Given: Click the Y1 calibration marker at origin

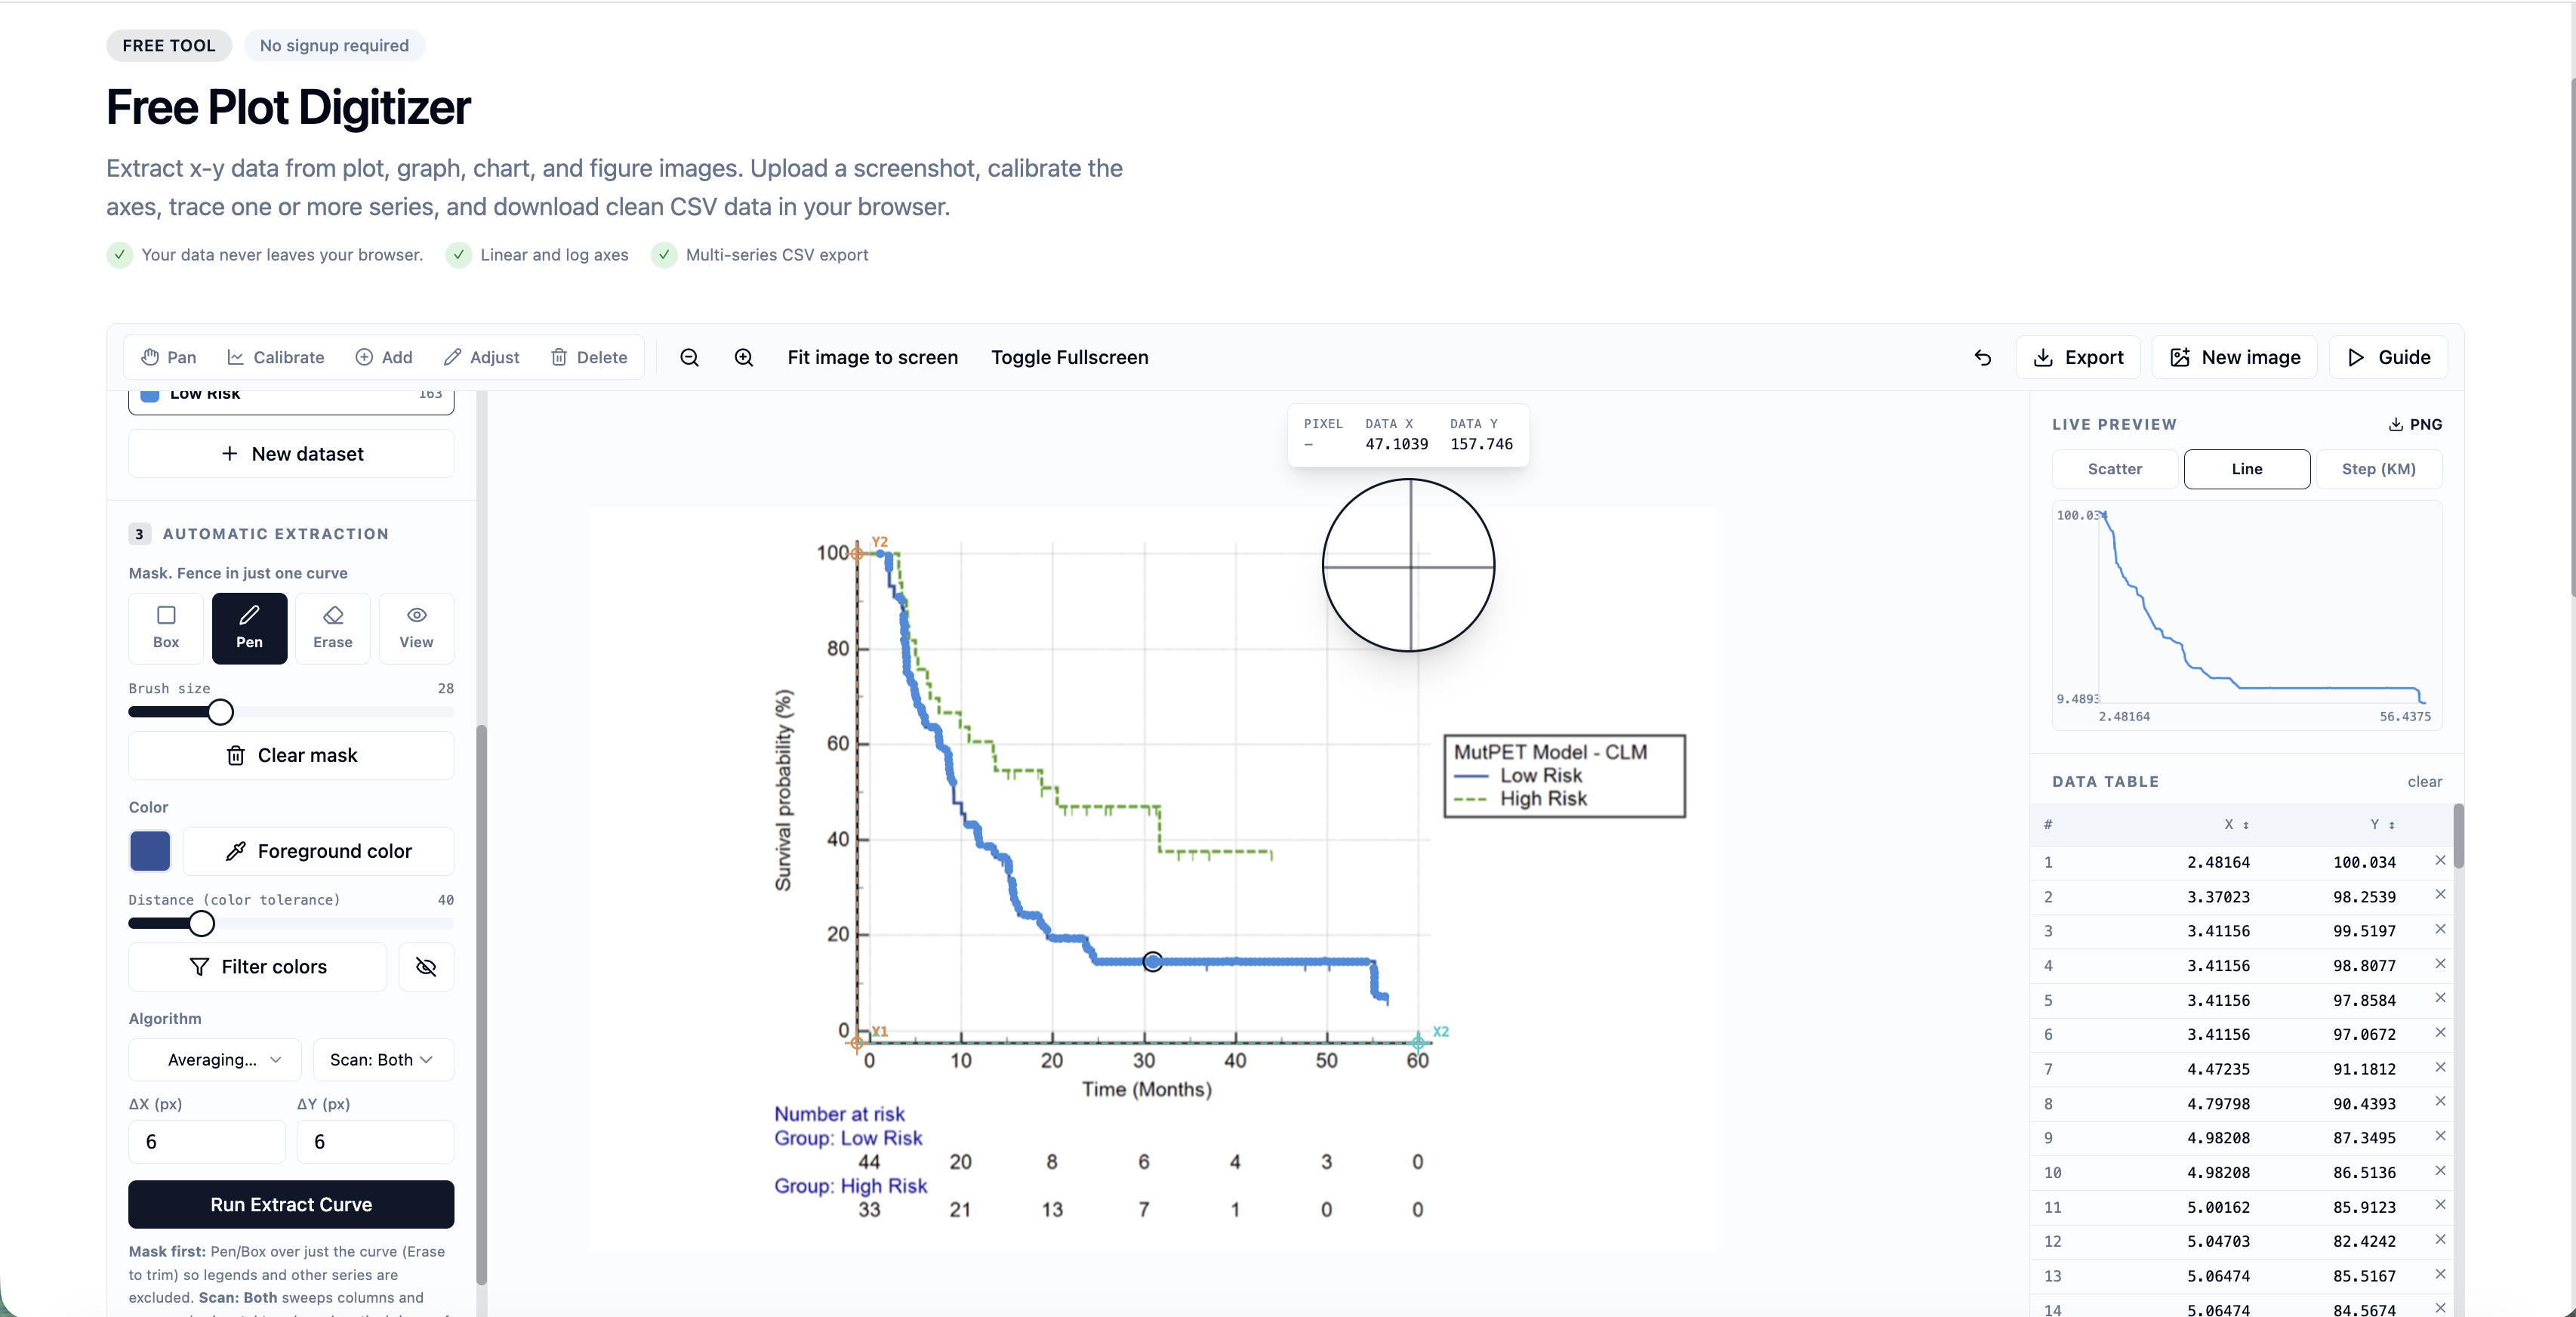Looking at the screenshot, I should 857,1043.
